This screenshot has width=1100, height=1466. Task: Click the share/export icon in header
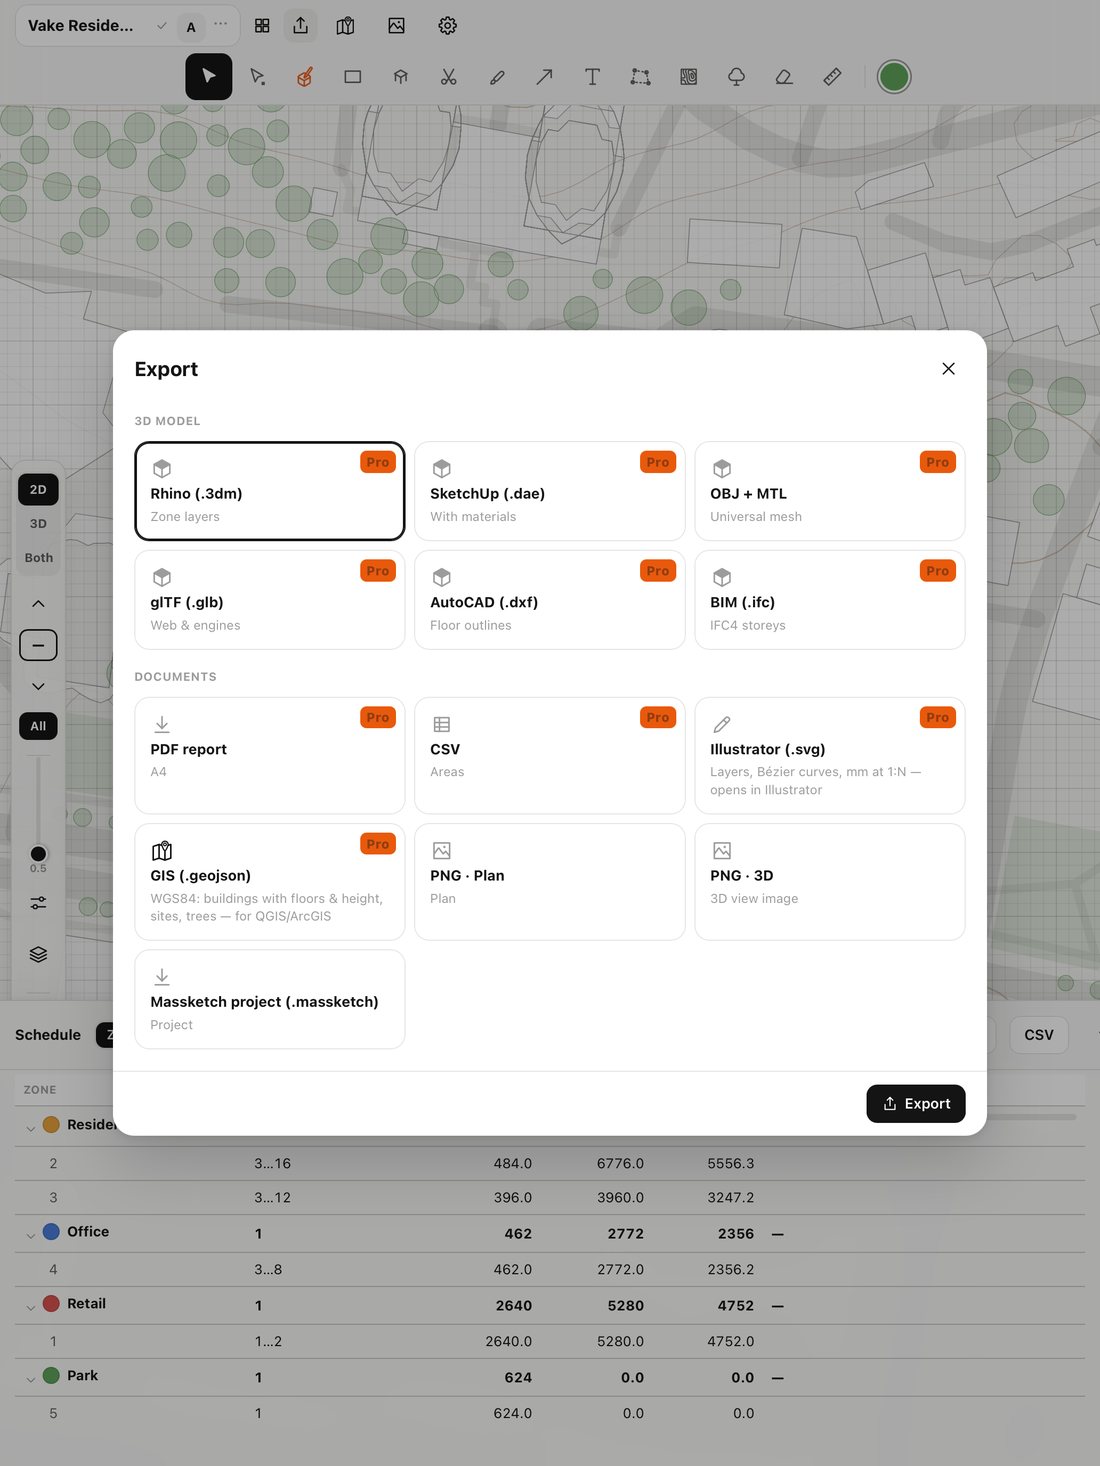click(x=301, y=26)
